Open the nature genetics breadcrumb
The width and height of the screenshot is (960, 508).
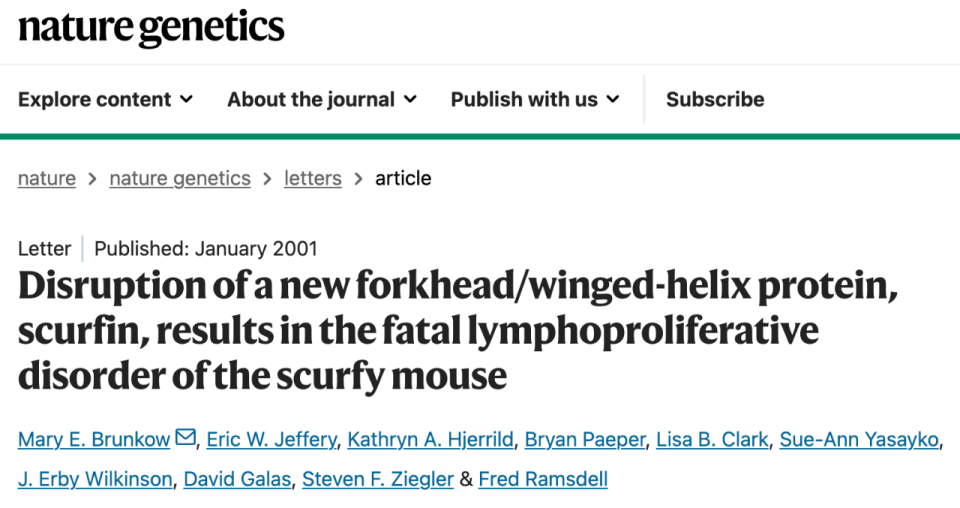coord(180,178)
